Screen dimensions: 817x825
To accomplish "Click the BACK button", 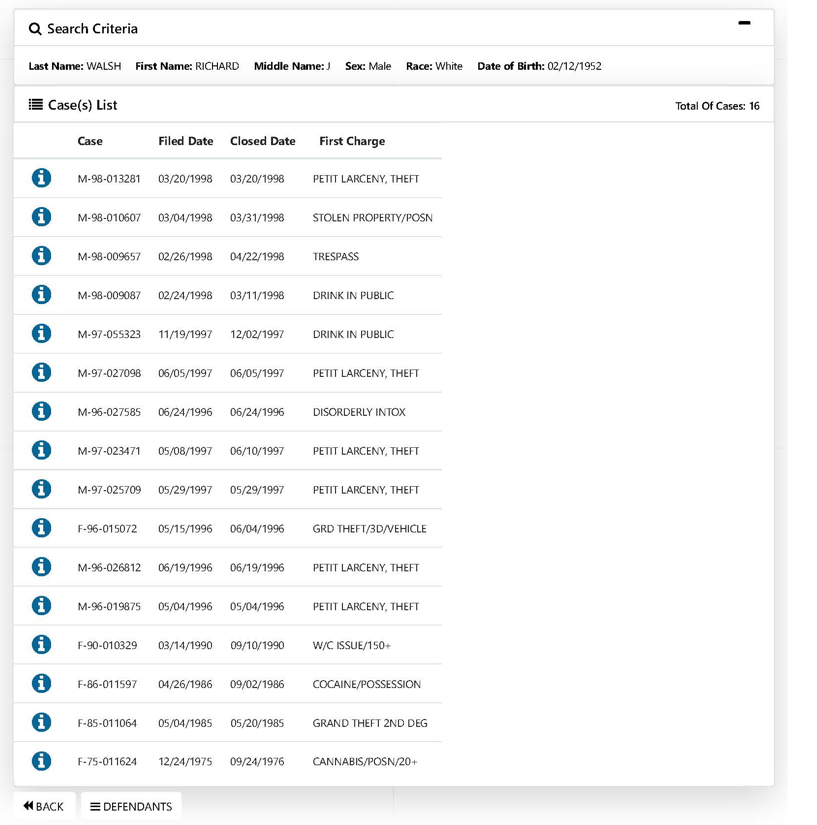I will (44, 806).
